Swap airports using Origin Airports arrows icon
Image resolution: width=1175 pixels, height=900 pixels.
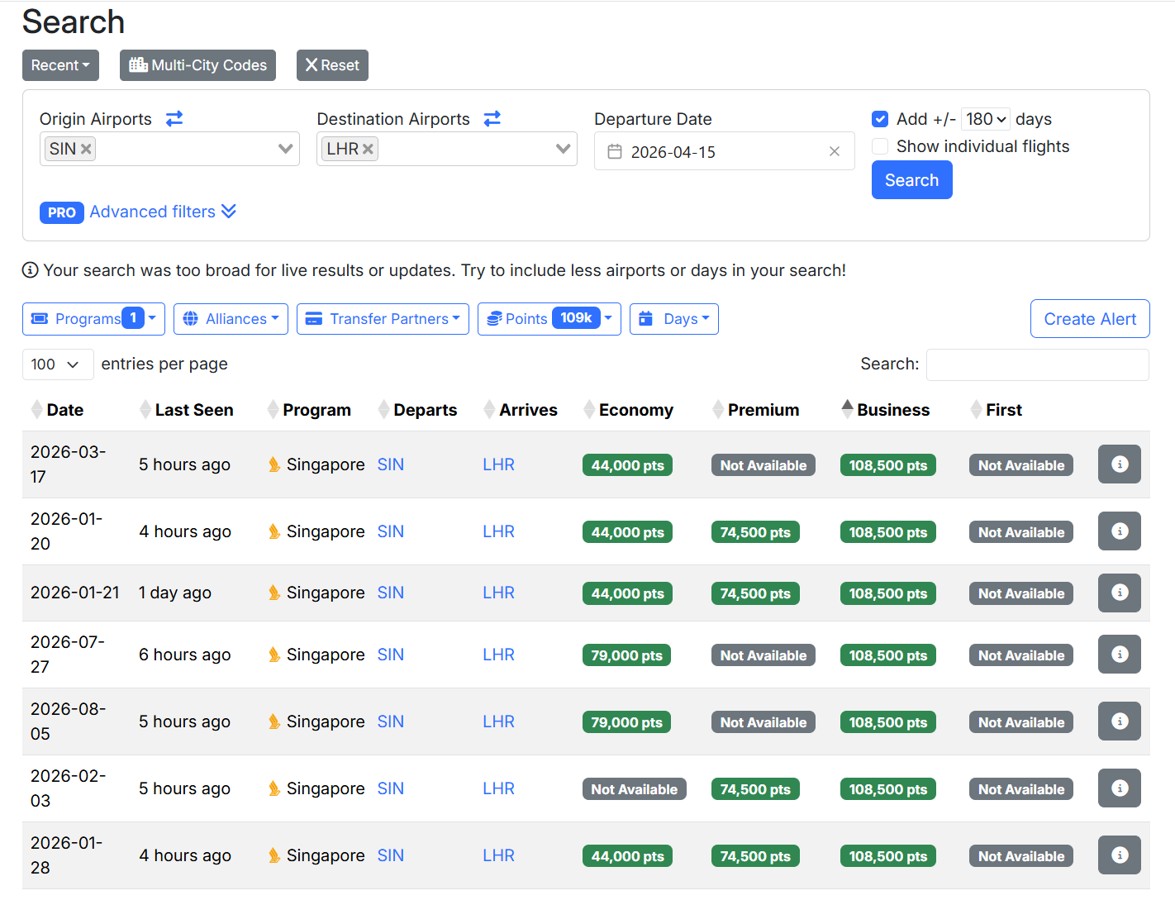coord(174,118)
